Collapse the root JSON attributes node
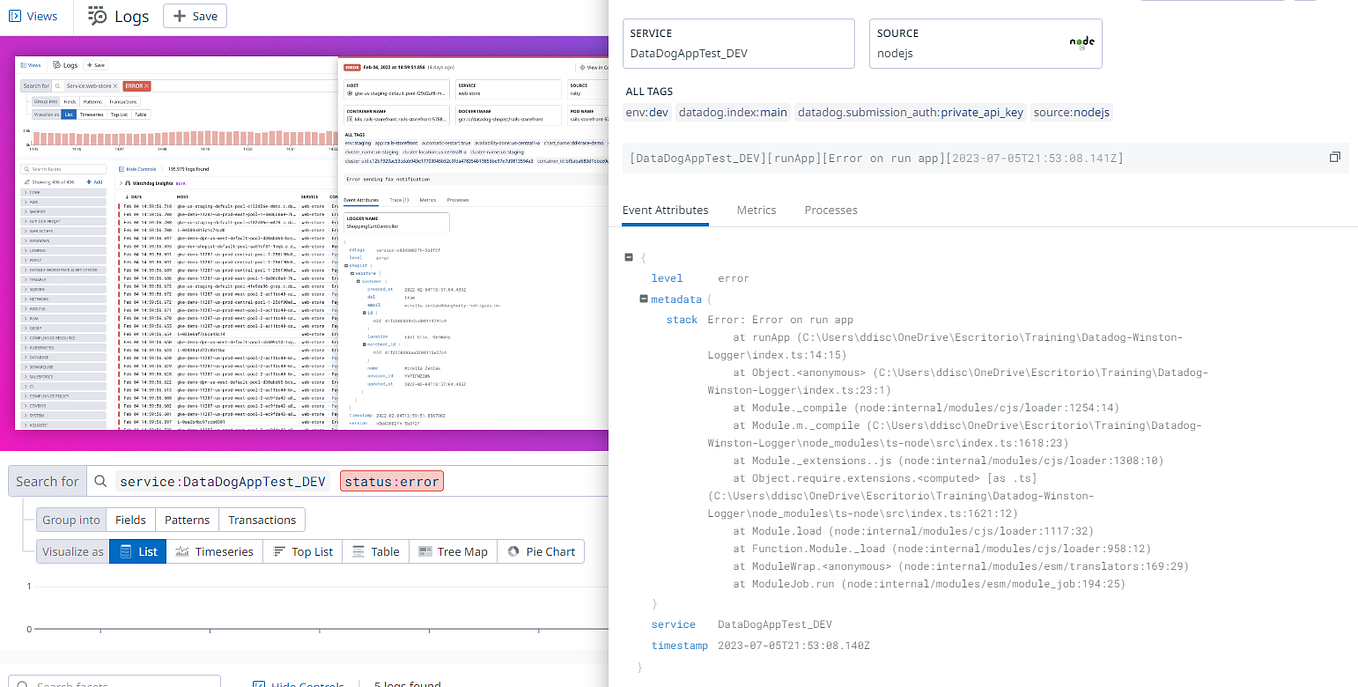The image size is (1358, 687). tap(629, 257)
